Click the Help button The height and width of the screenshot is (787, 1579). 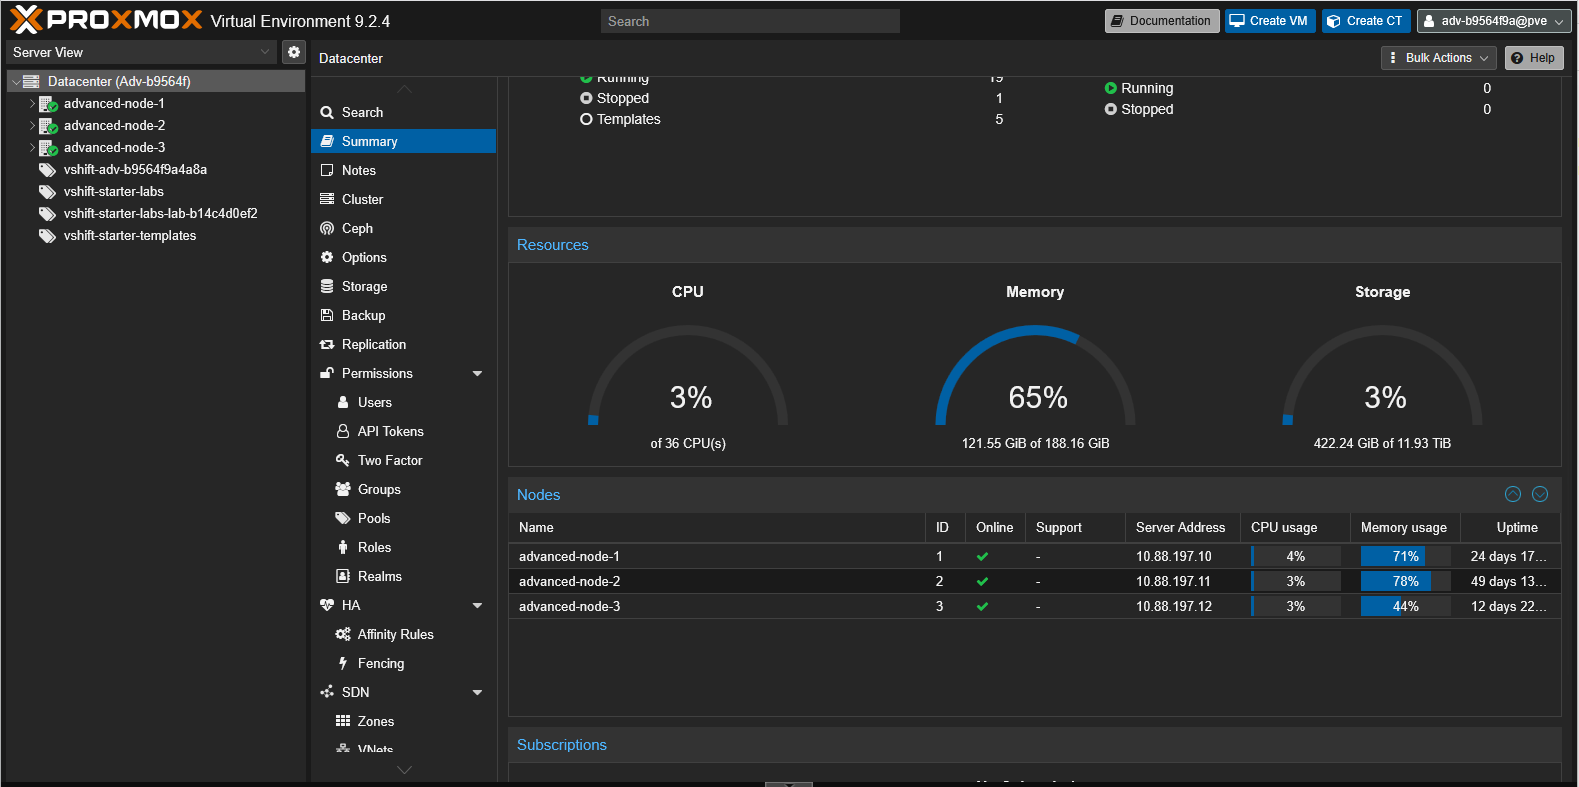tap(1534, 58)
